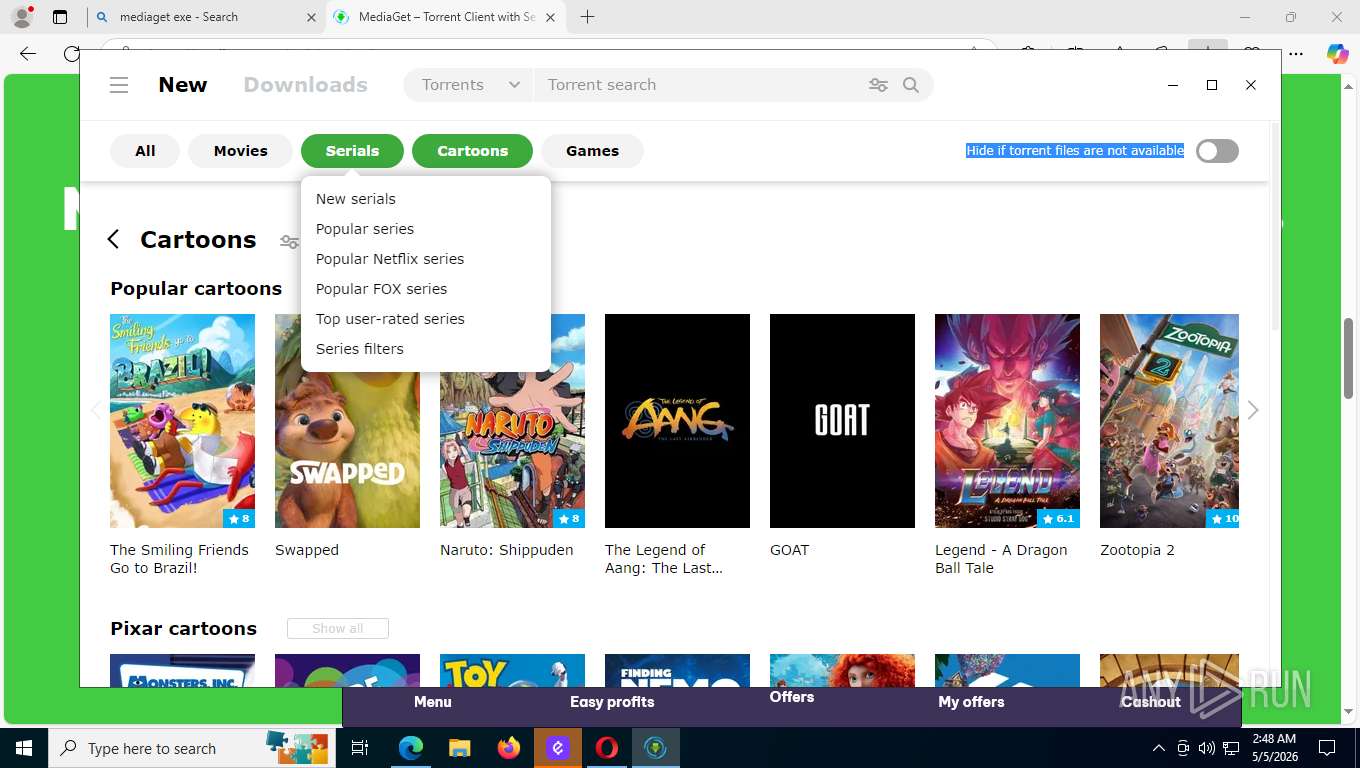Close the mediaget exe Search tab
Image resolution: width=1360 pixels, height=768 pixels.
311,17
